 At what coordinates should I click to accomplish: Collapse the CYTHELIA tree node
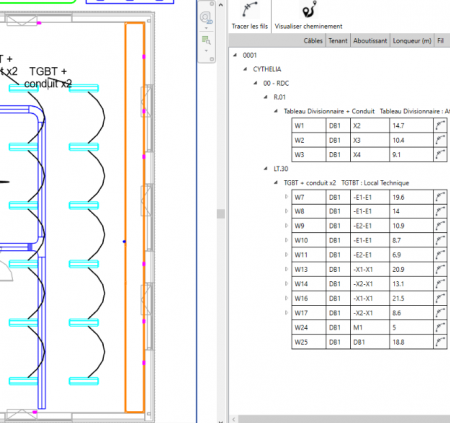246,69
